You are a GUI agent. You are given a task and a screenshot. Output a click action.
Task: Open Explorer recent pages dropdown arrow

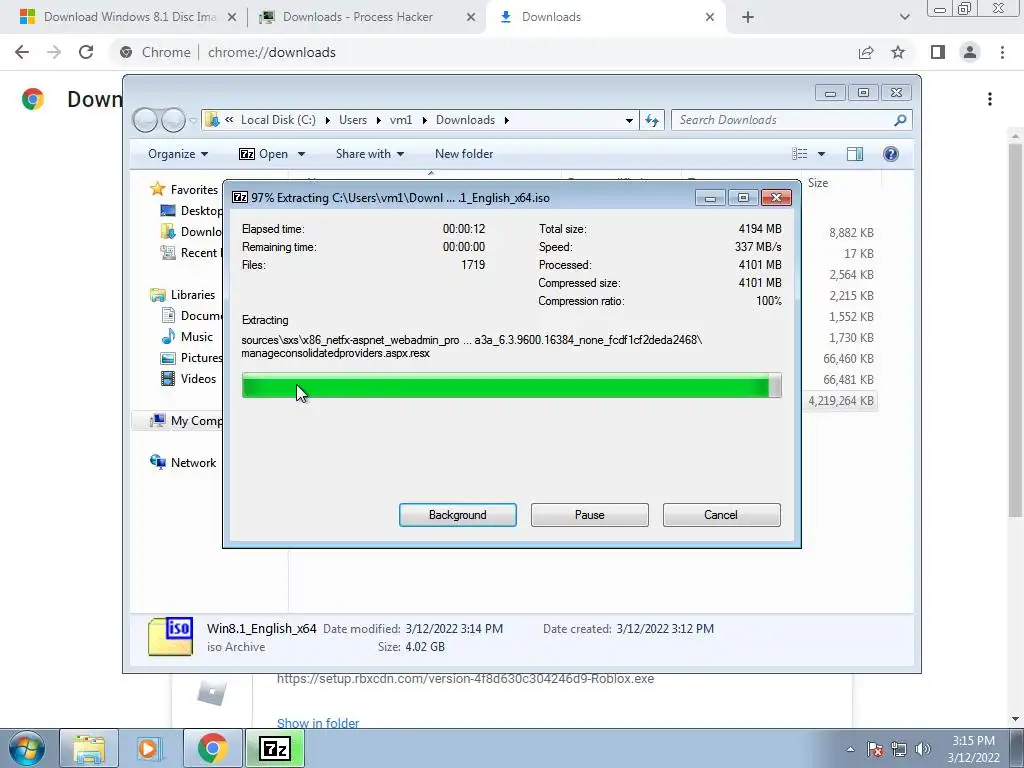coord(193,120)
